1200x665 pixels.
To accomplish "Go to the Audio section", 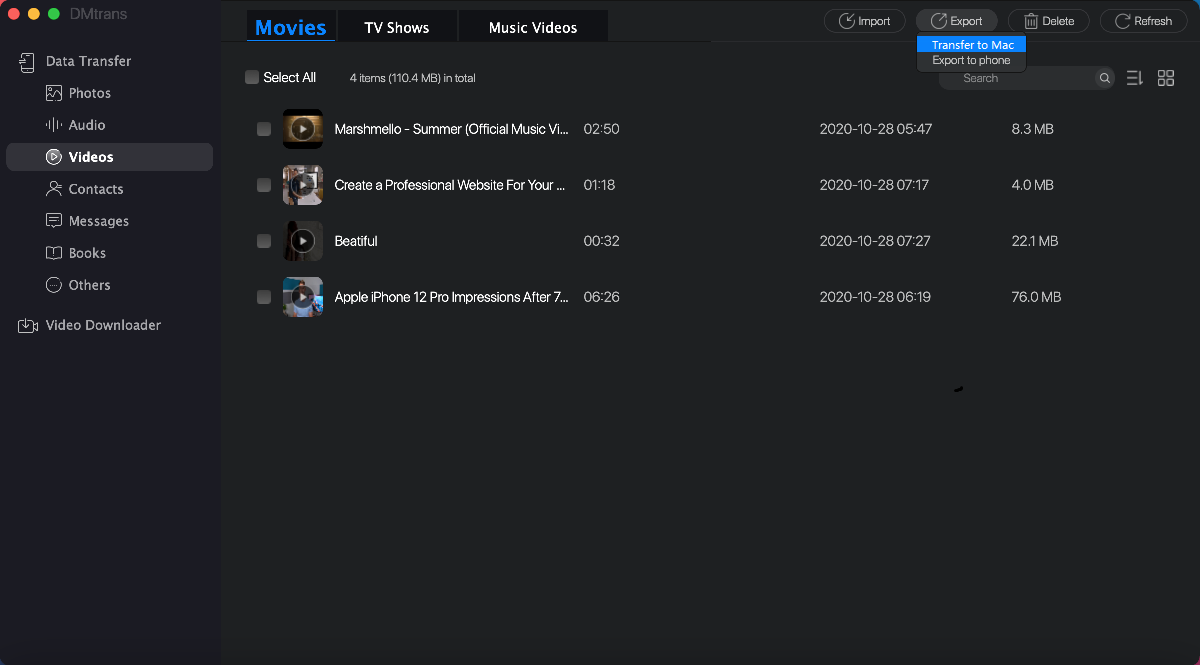I will click(86, 125).
